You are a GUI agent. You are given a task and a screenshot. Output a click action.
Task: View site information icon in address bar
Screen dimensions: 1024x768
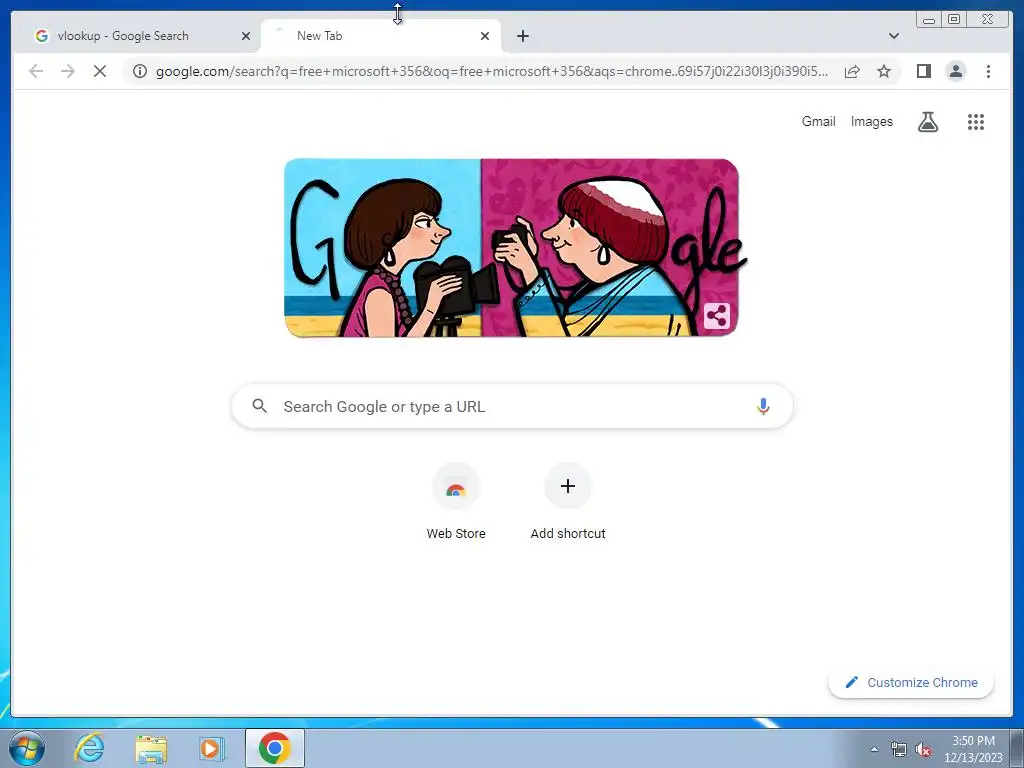pyautogui.click(x=140, y=71)
